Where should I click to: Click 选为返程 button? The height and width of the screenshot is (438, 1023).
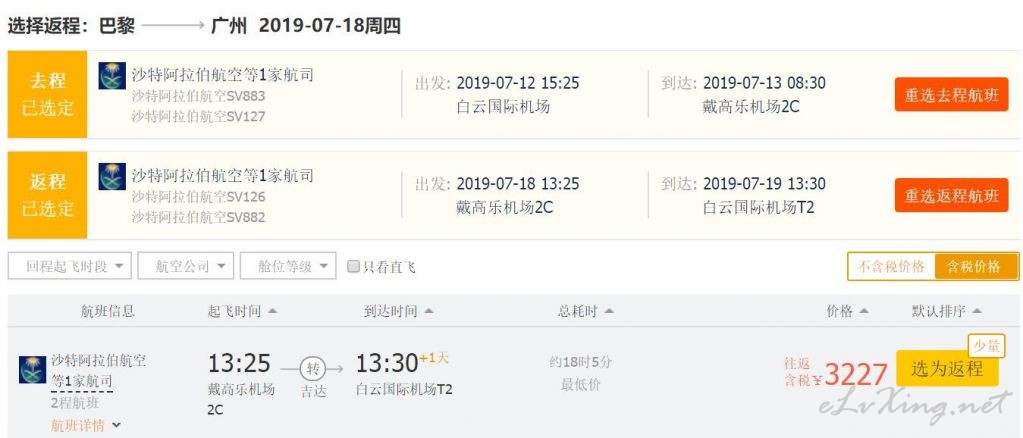947,369
